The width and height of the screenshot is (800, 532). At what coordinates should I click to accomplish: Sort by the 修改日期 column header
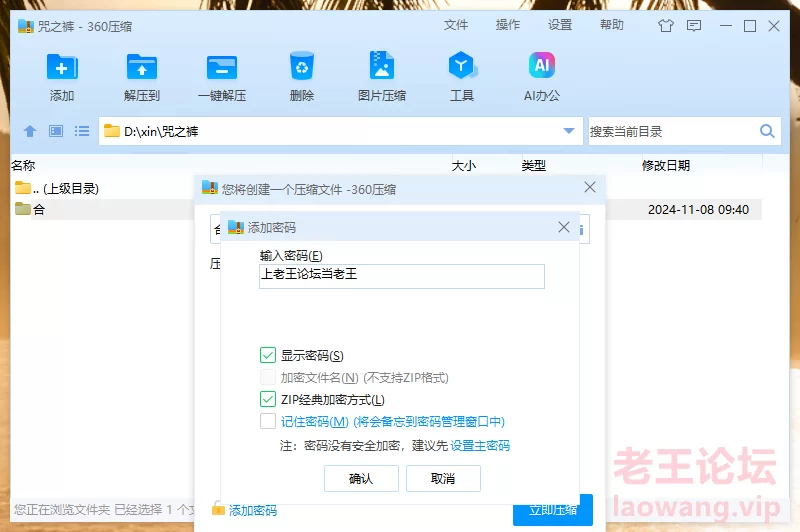tap(666, 165)
